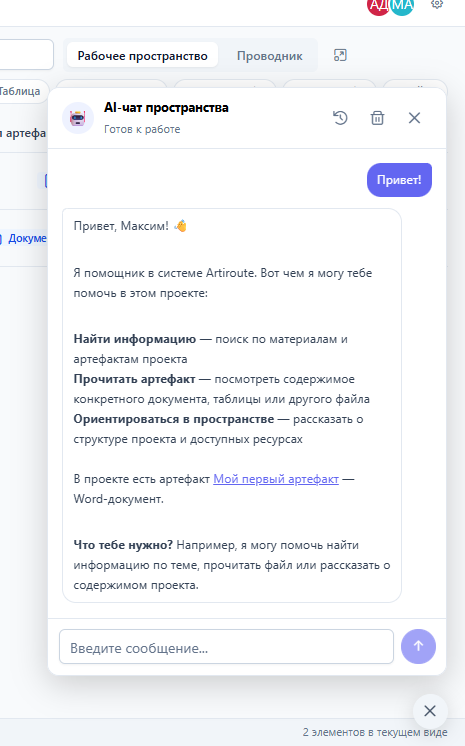The width and height of the screenshot is (465, 746).
Task: Open the Мой первый артефакт link
Action: tap(276, 479)
